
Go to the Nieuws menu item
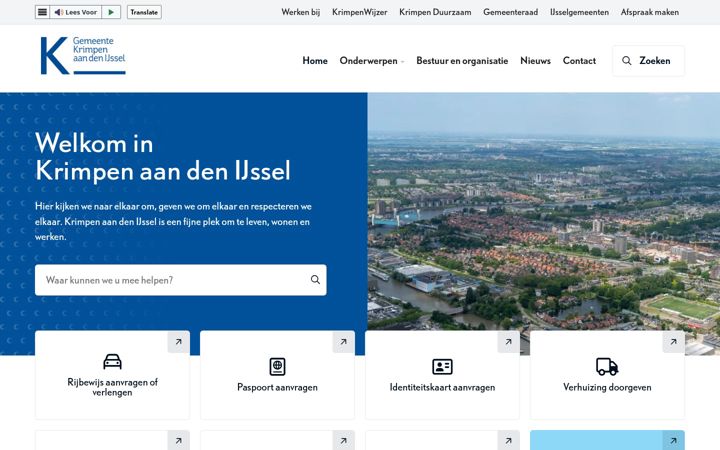tap(535, 61)
